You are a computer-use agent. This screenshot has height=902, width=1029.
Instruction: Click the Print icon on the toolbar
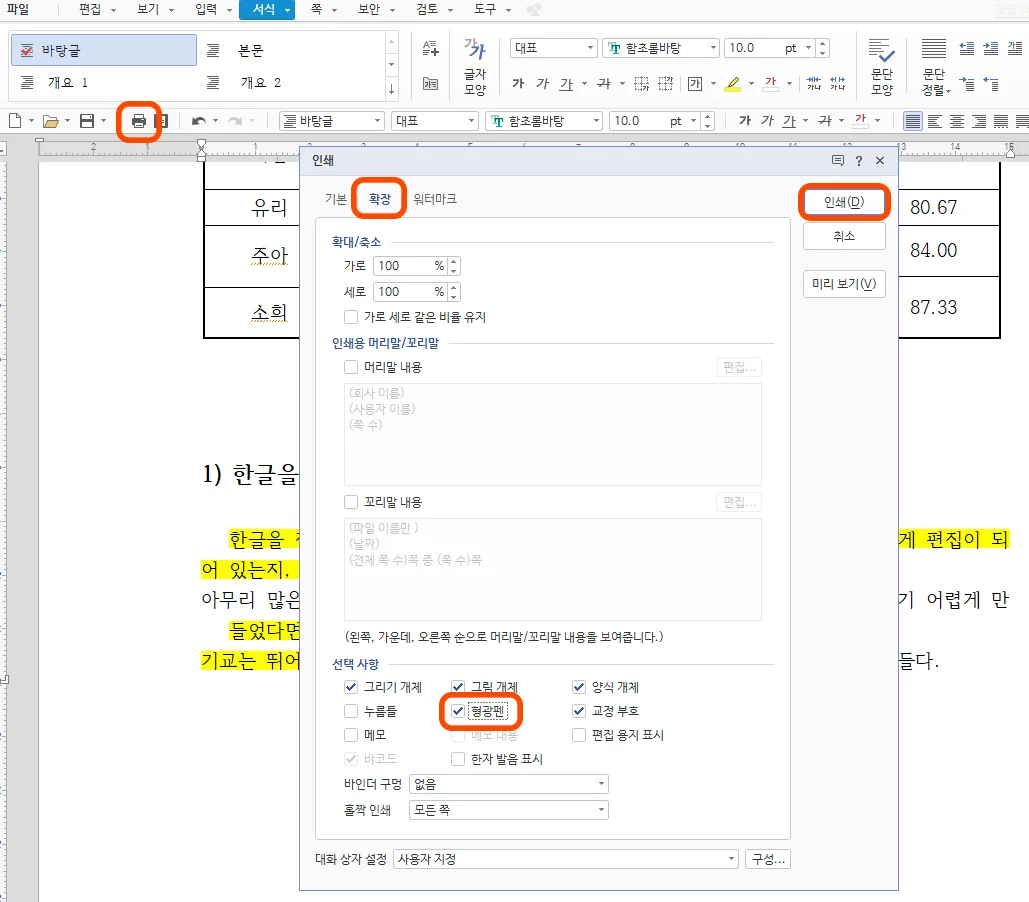[138, 120]
